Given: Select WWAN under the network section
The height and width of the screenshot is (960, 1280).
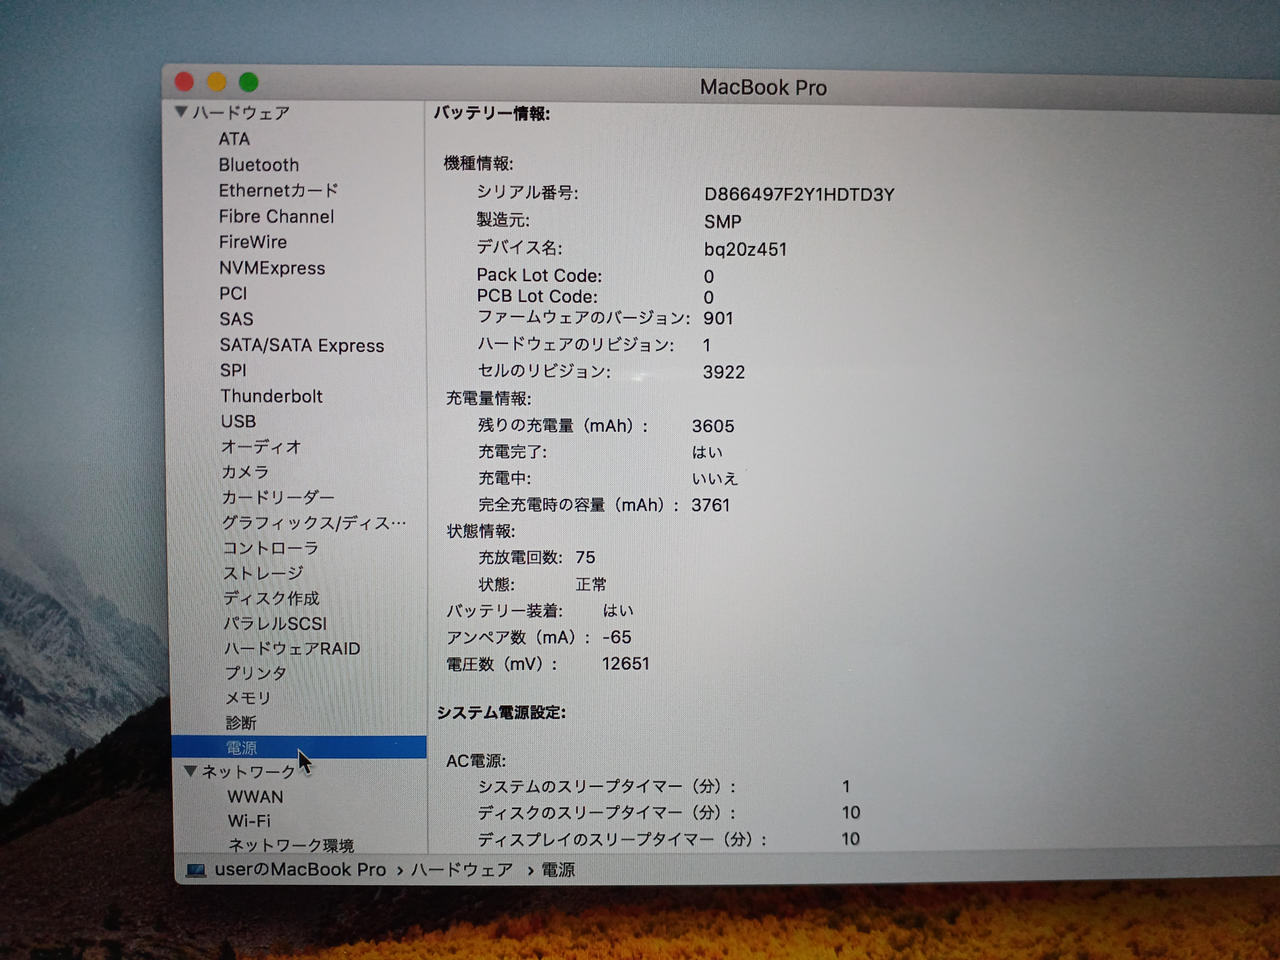Looking at the screenshot, I should pyautogui.click(x=255, y=797).
